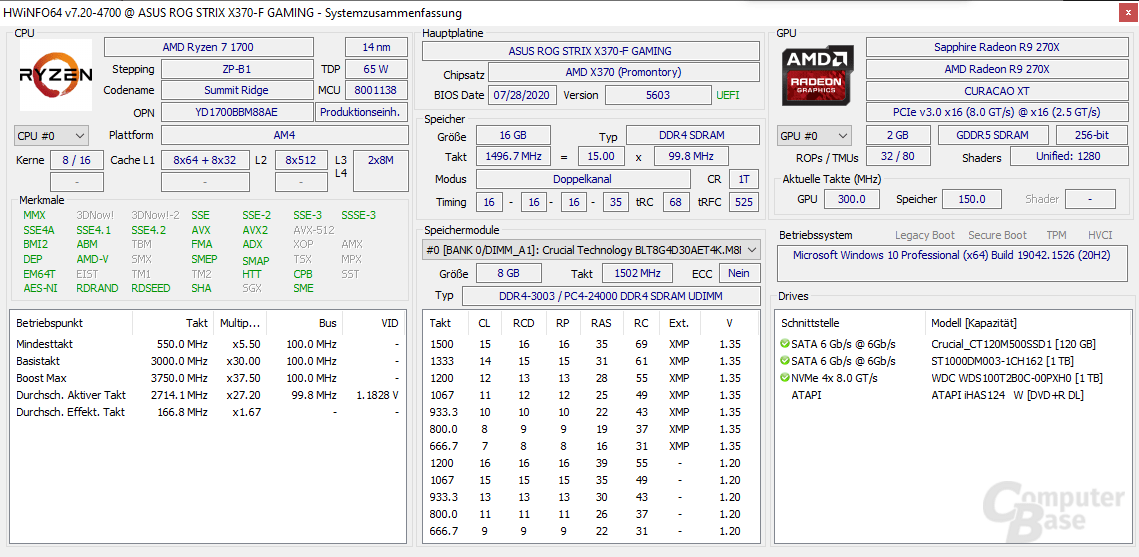The width and height of the screenshot is (1139, 557).
Task: Click the AMD X370 (Promontory) chipset field
Action: click(623, 73)
